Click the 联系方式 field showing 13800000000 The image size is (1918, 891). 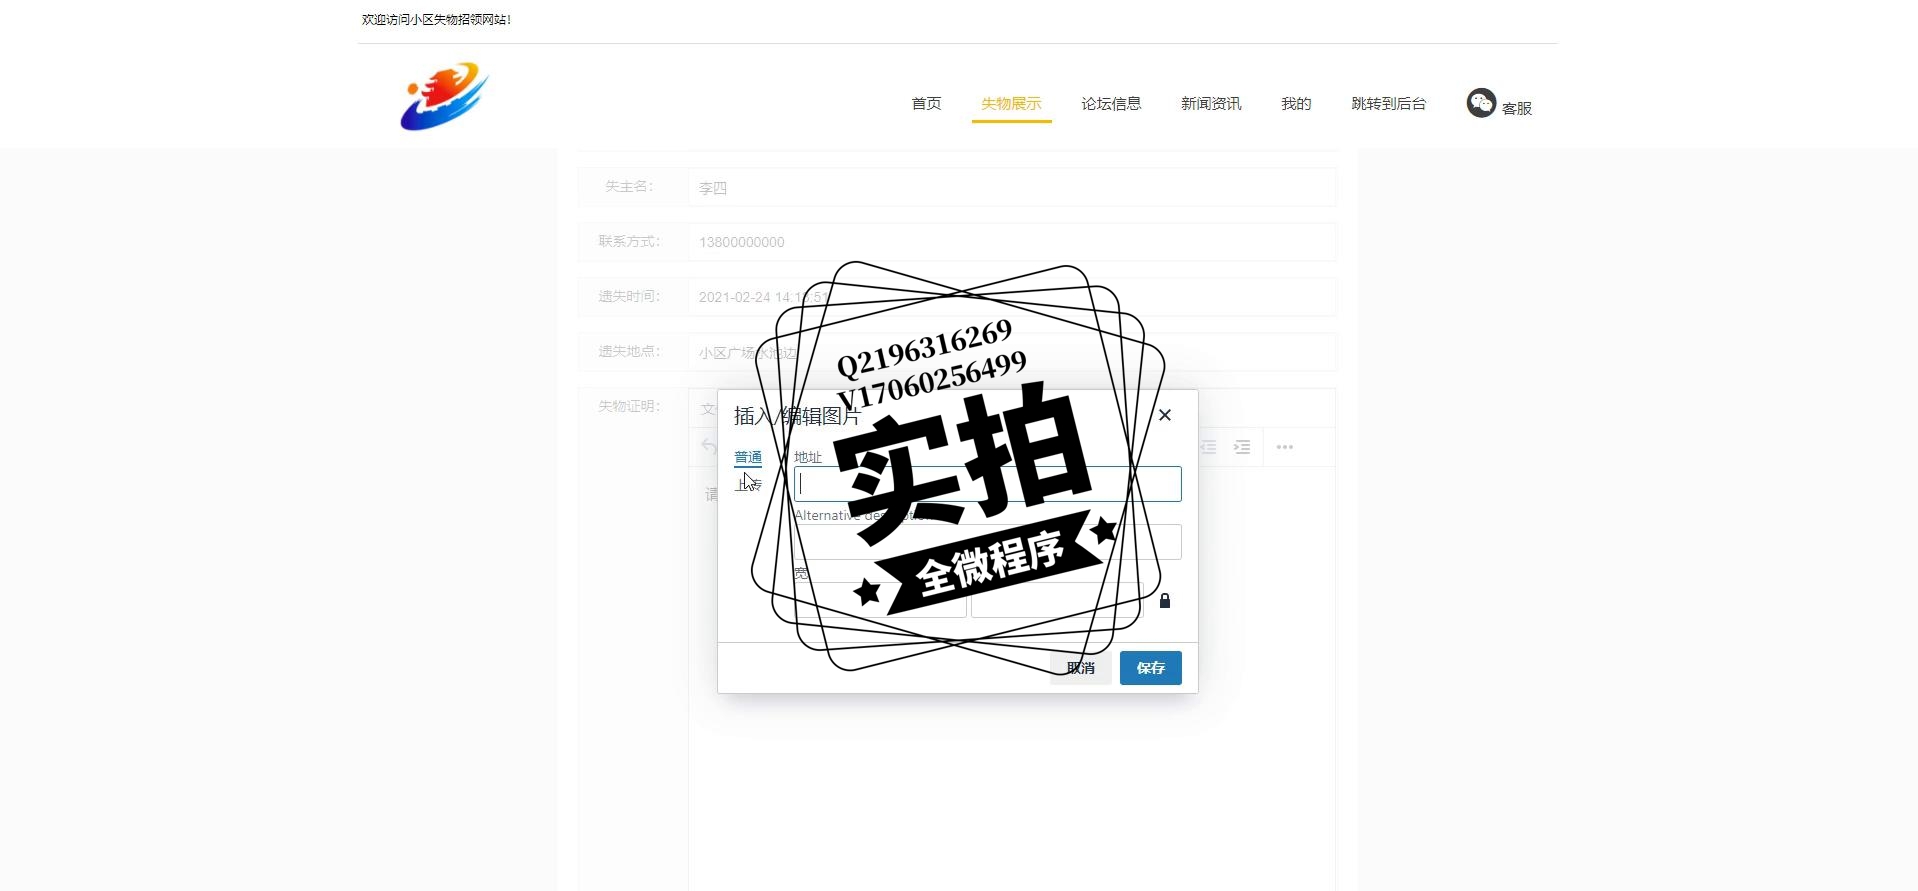tap(1012, 242)
